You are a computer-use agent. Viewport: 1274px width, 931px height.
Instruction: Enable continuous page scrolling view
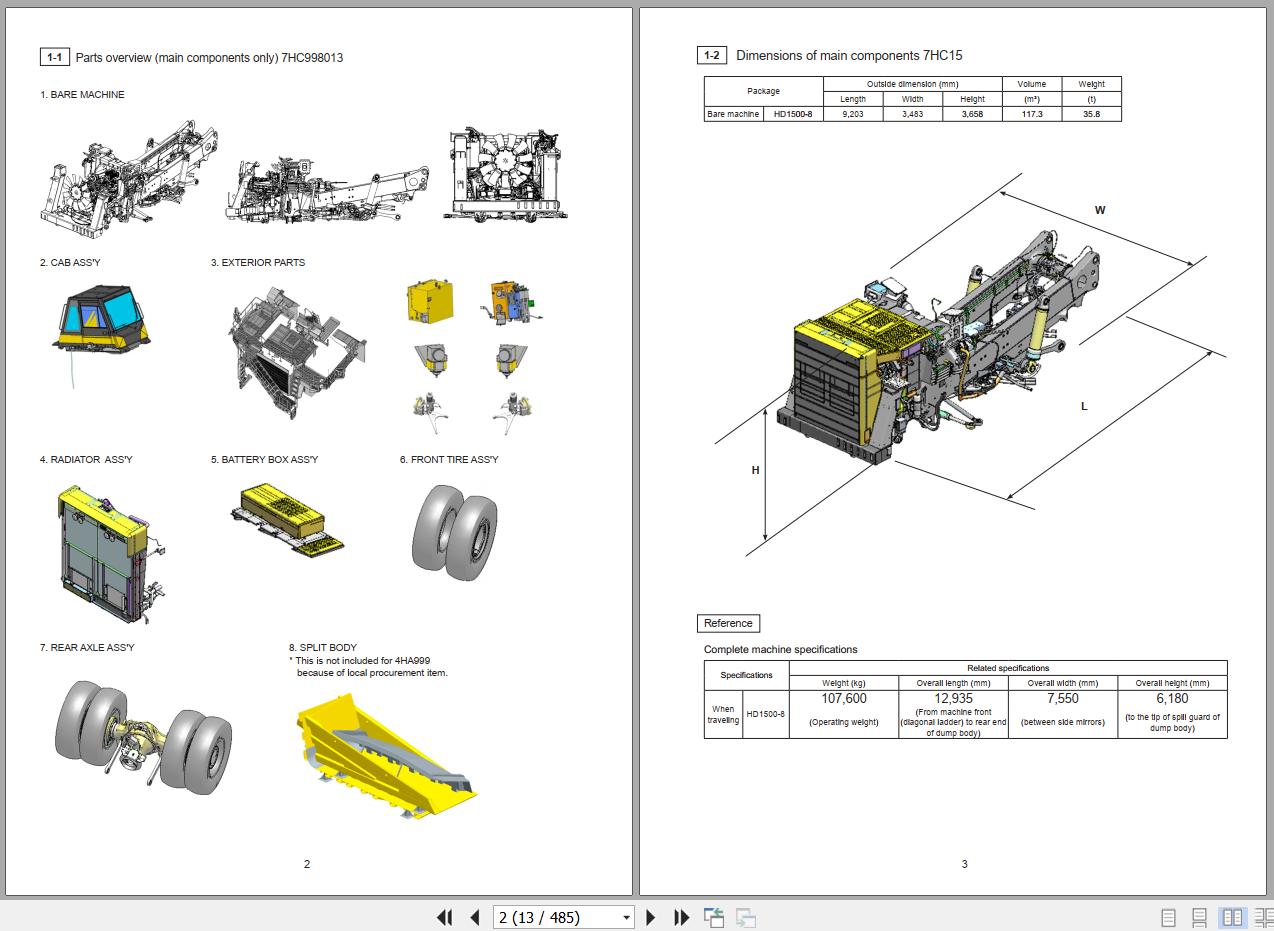pyautogui.click(x=1200, y=917)
